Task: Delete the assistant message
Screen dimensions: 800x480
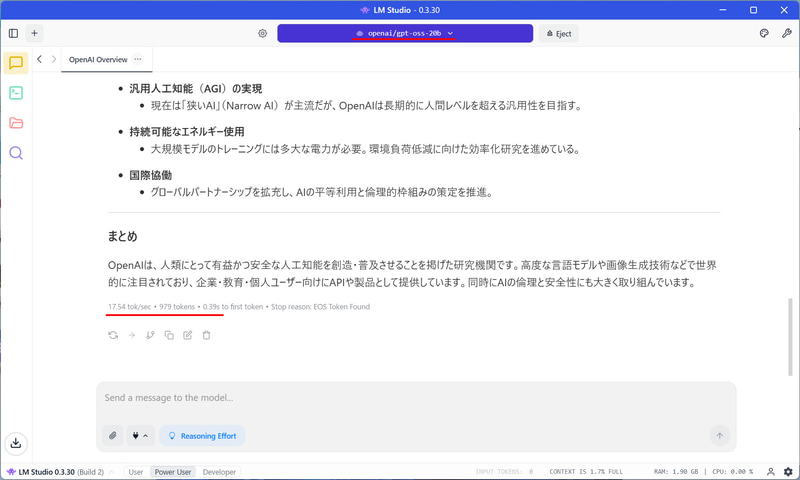Action: click(x=206, y=335)
